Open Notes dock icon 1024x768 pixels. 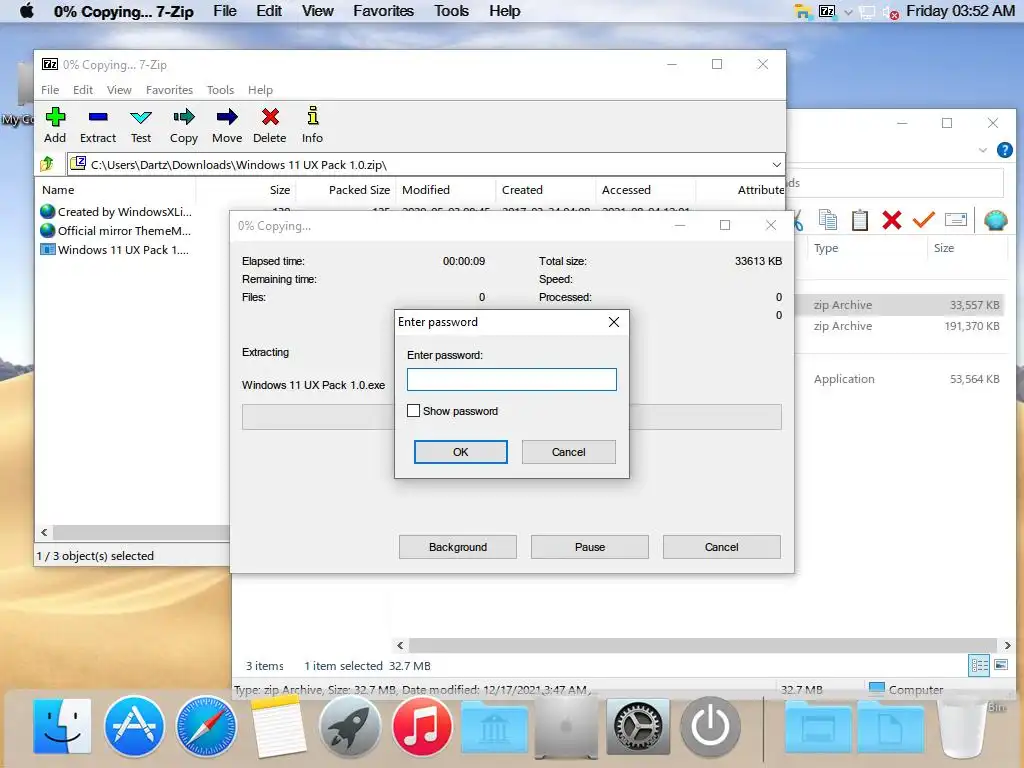[278, 726]
